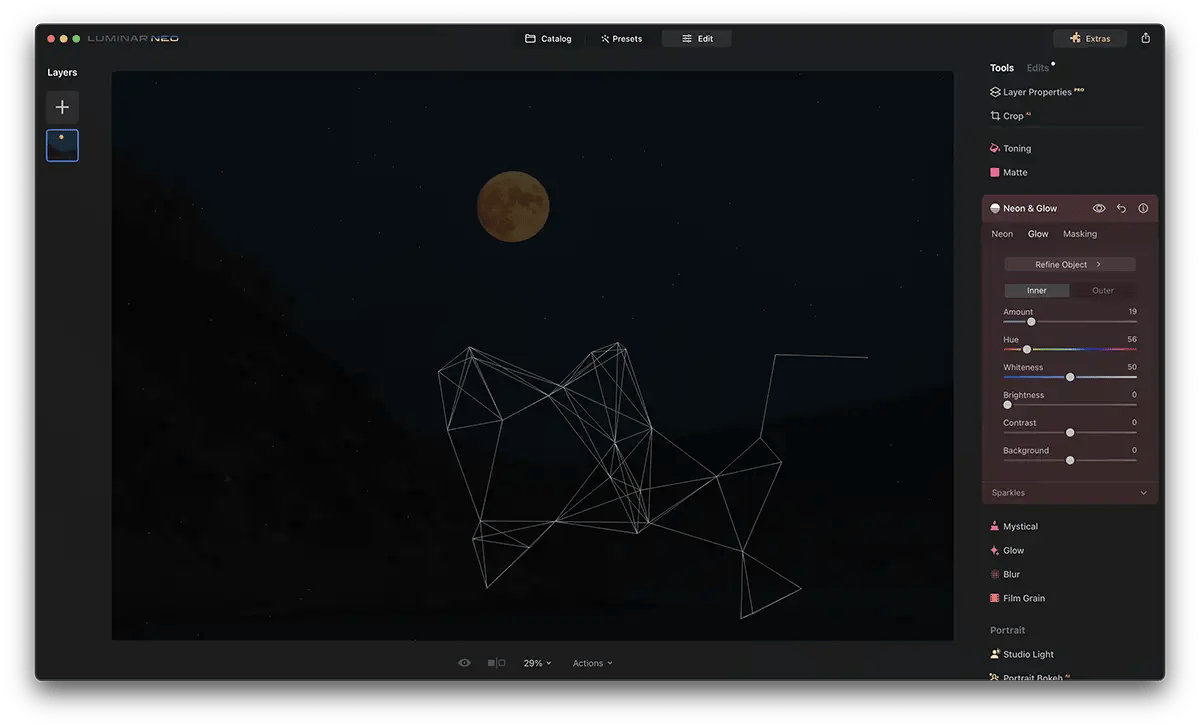Image resolution: width=1200 pixels, height=727 pixels.
Task: Click the Background slider handle
Action: [x=1070, y=460]
